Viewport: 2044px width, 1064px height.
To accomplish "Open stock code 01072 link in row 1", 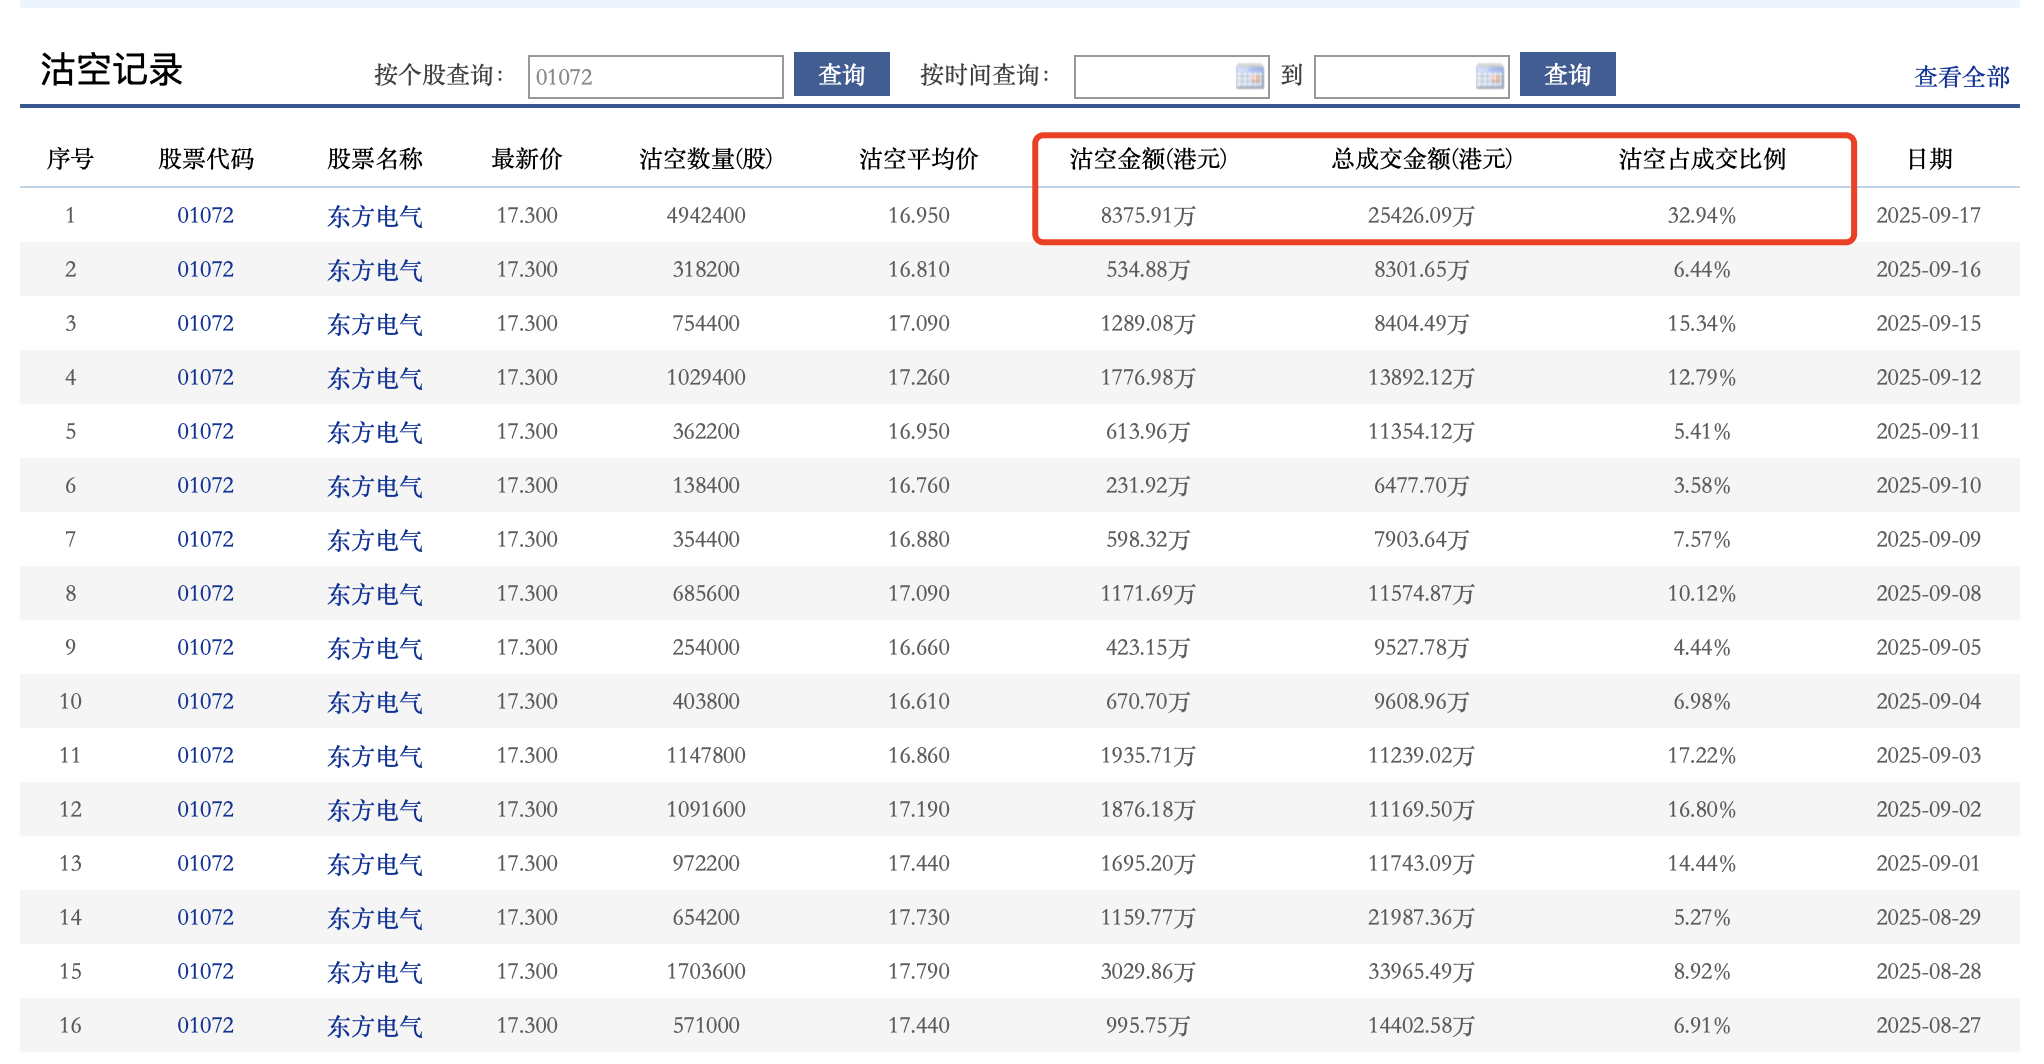I will pos(205,215).
